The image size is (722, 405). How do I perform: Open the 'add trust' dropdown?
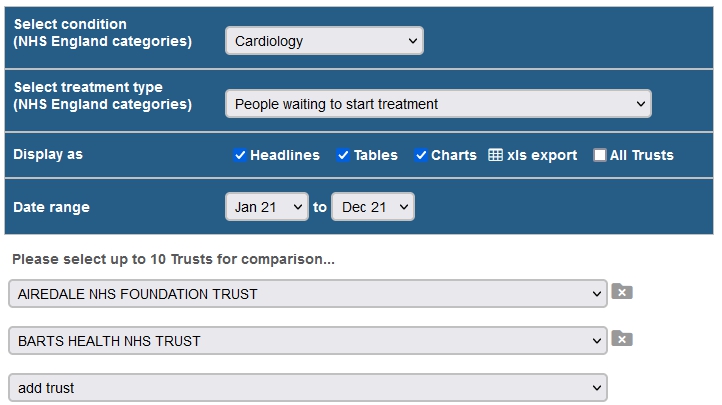(308, 388)
